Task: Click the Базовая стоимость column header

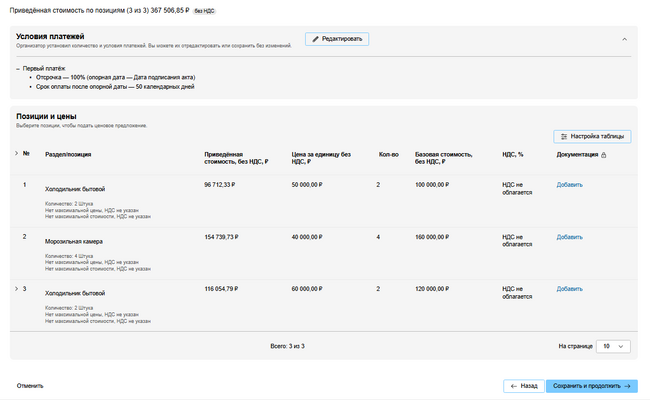Action: 441,158
